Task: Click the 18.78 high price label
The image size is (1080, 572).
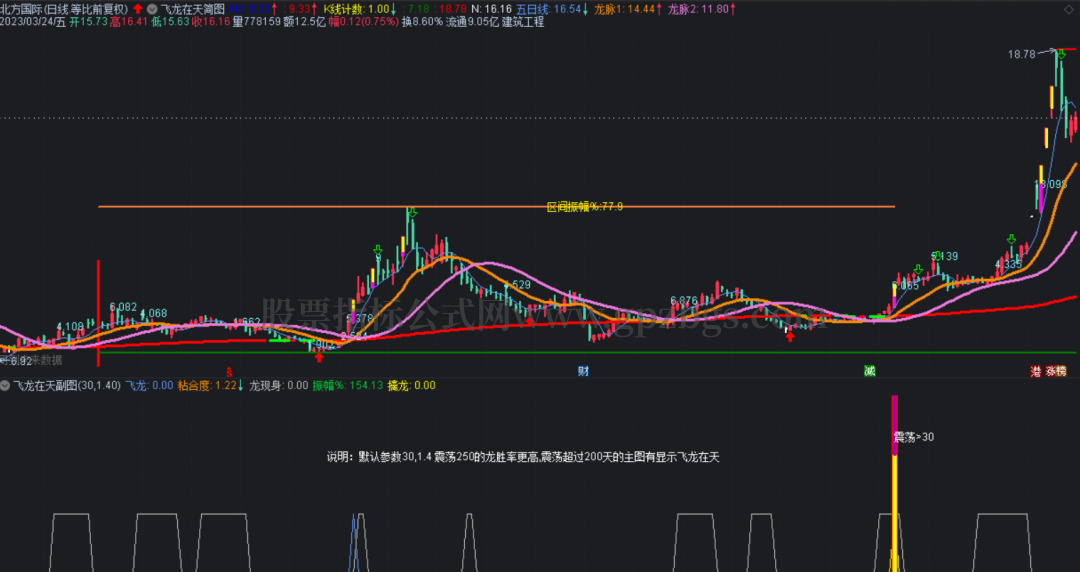Action: [x=1021, y=54]
